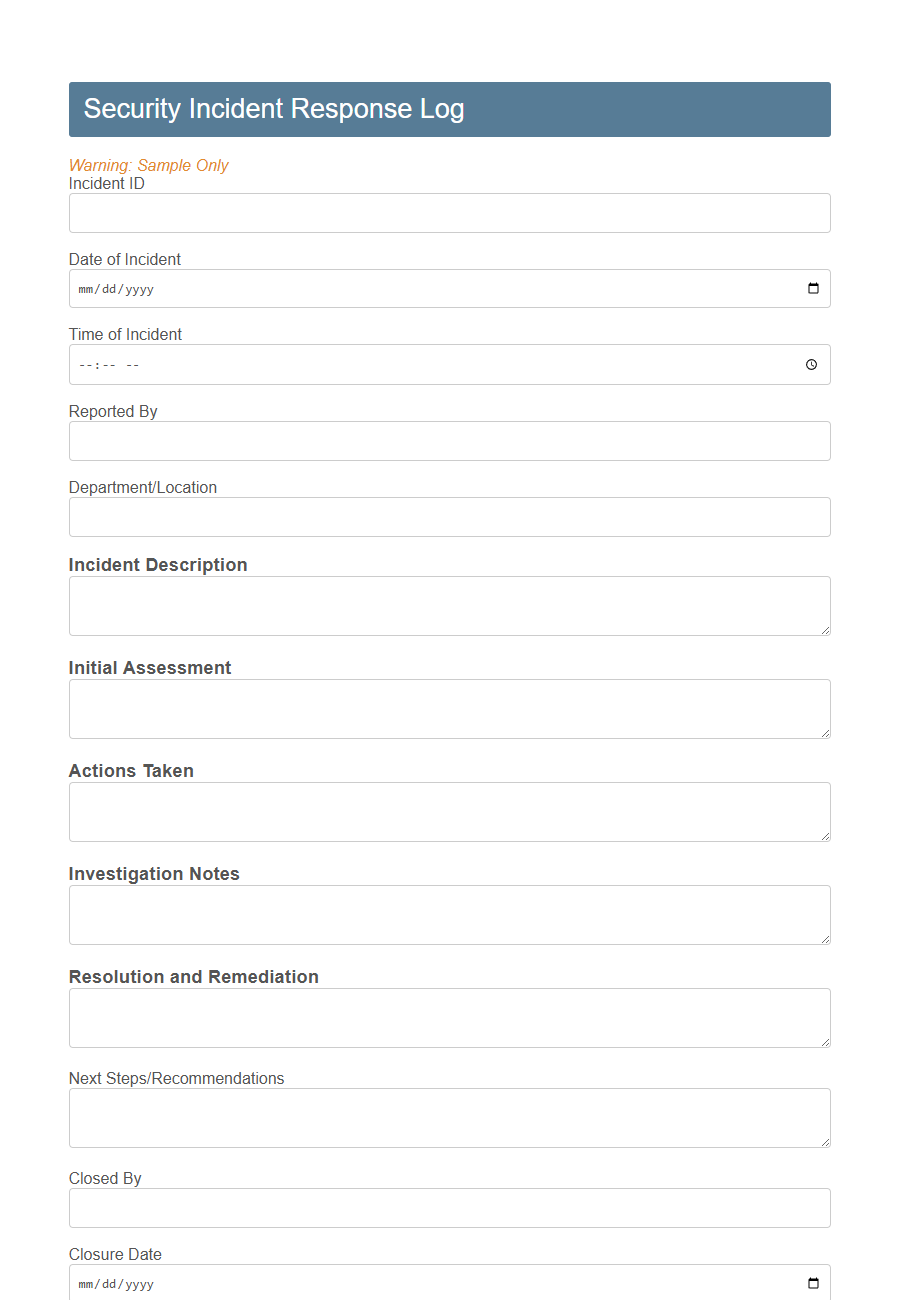Click the Time of Incident input field
Image resolution: width=900 pixels, height=1300 pixels.
pyautogui.click(x=400, y=364)
